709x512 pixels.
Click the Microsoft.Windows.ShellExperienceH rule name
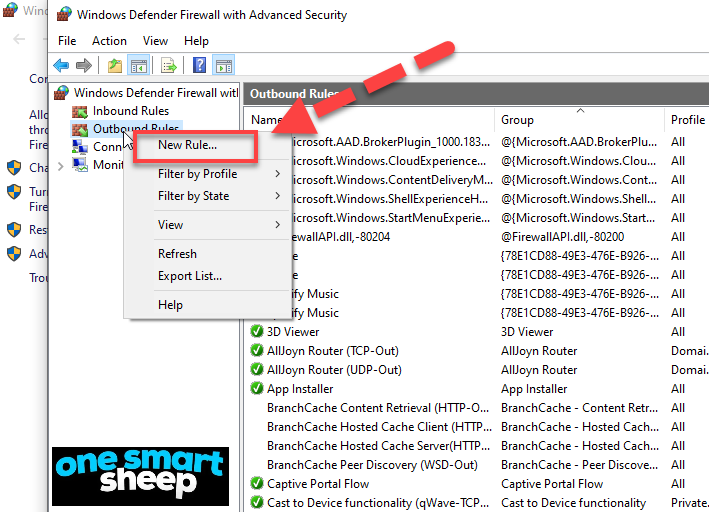tap(390, 199)
